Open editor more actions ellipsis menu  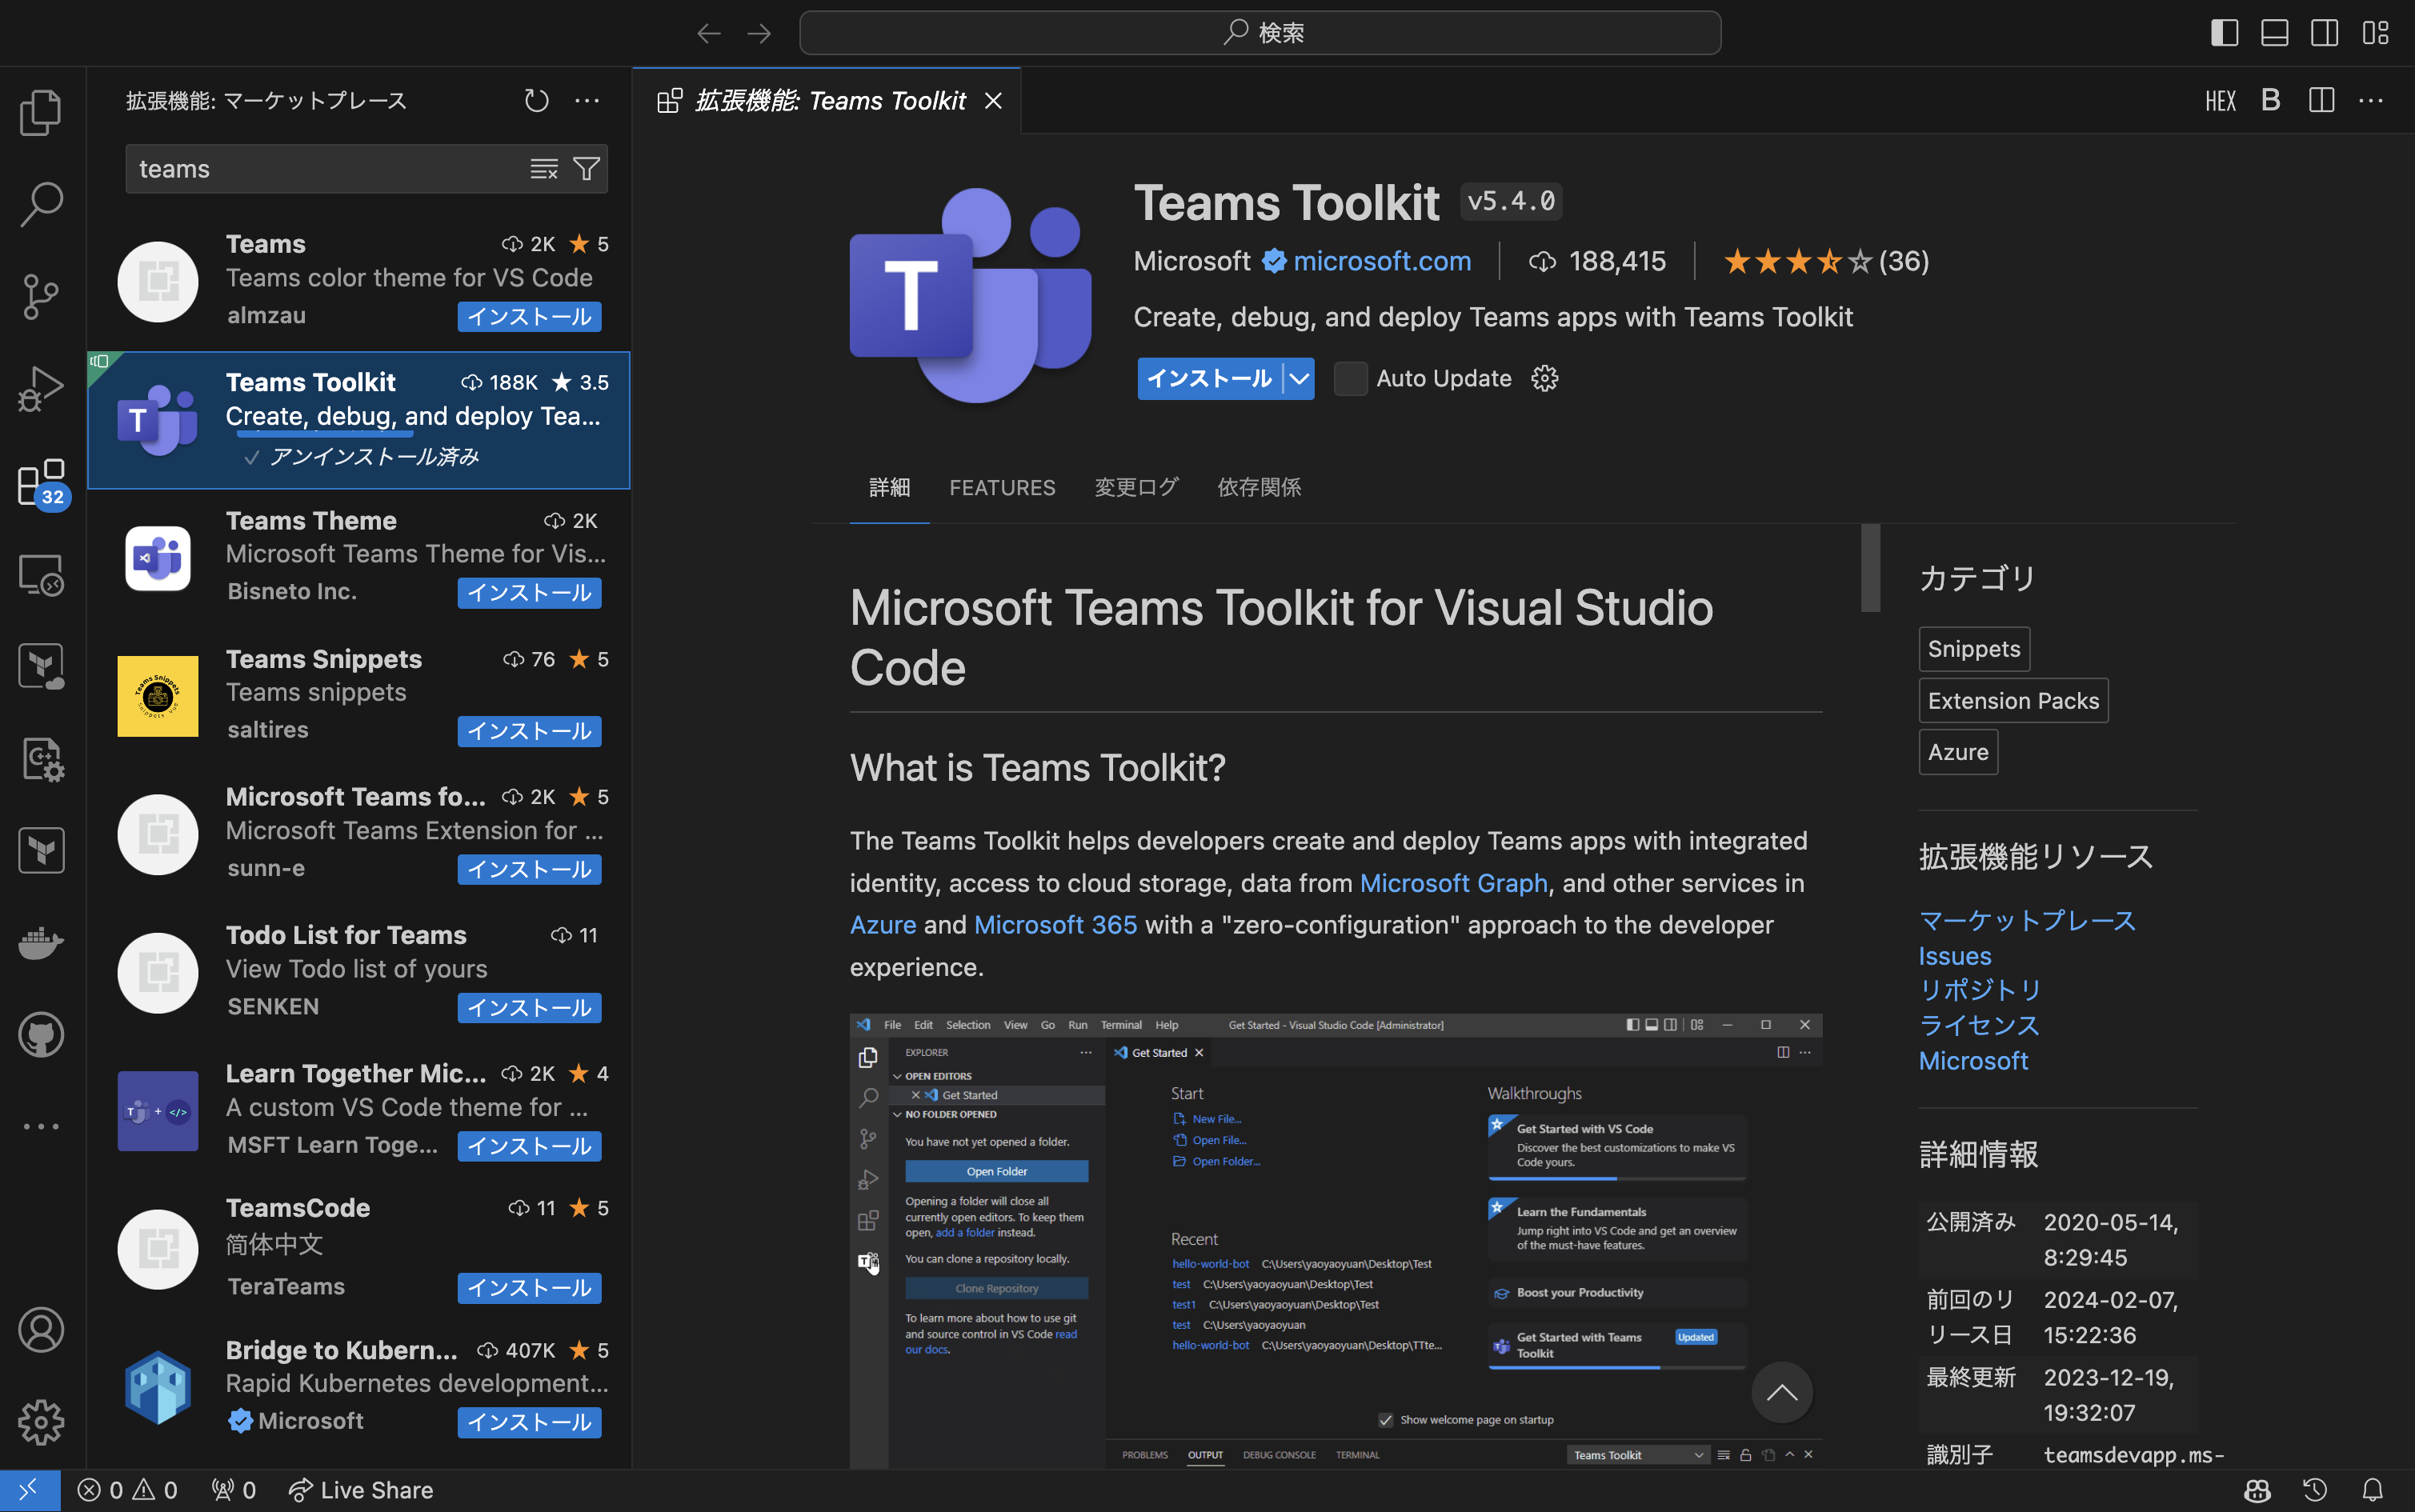coord(2371,100)
